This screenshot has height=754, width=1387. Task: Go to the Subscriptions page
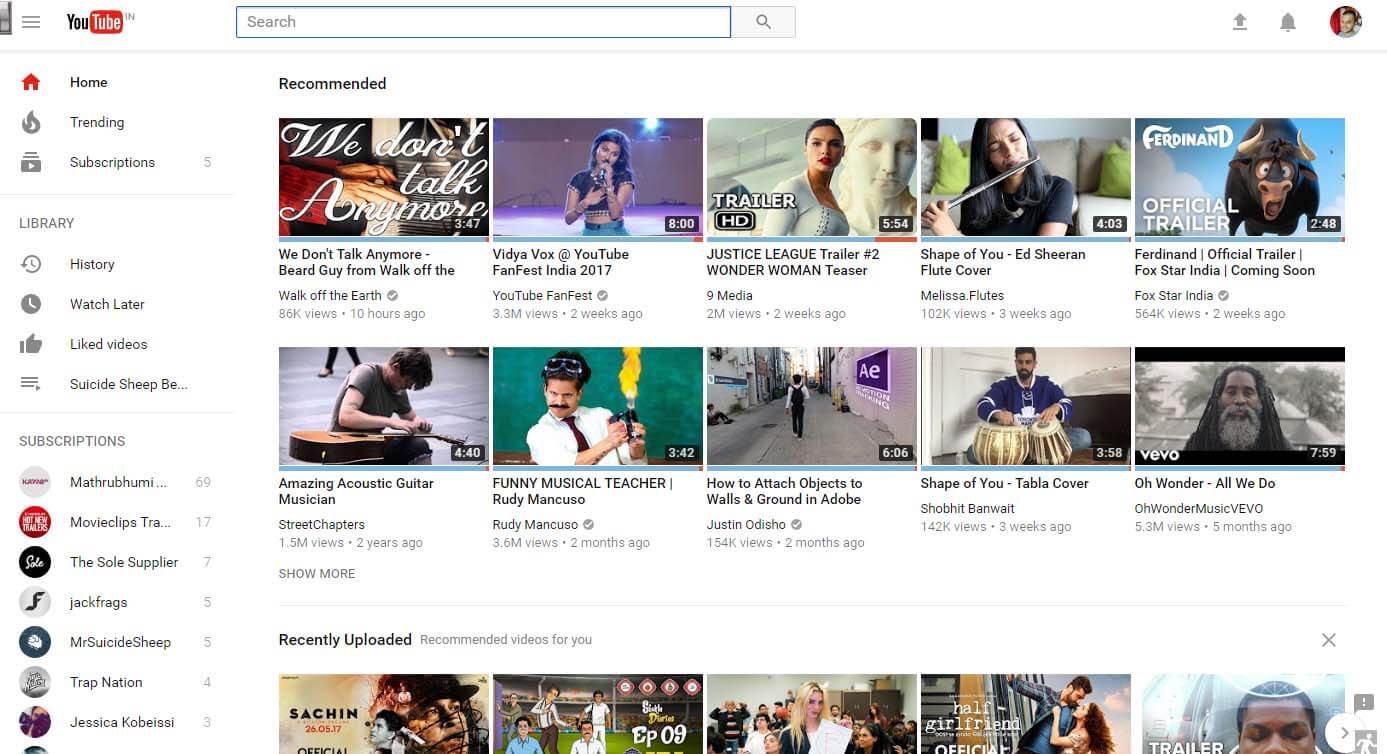pos(112,162)
